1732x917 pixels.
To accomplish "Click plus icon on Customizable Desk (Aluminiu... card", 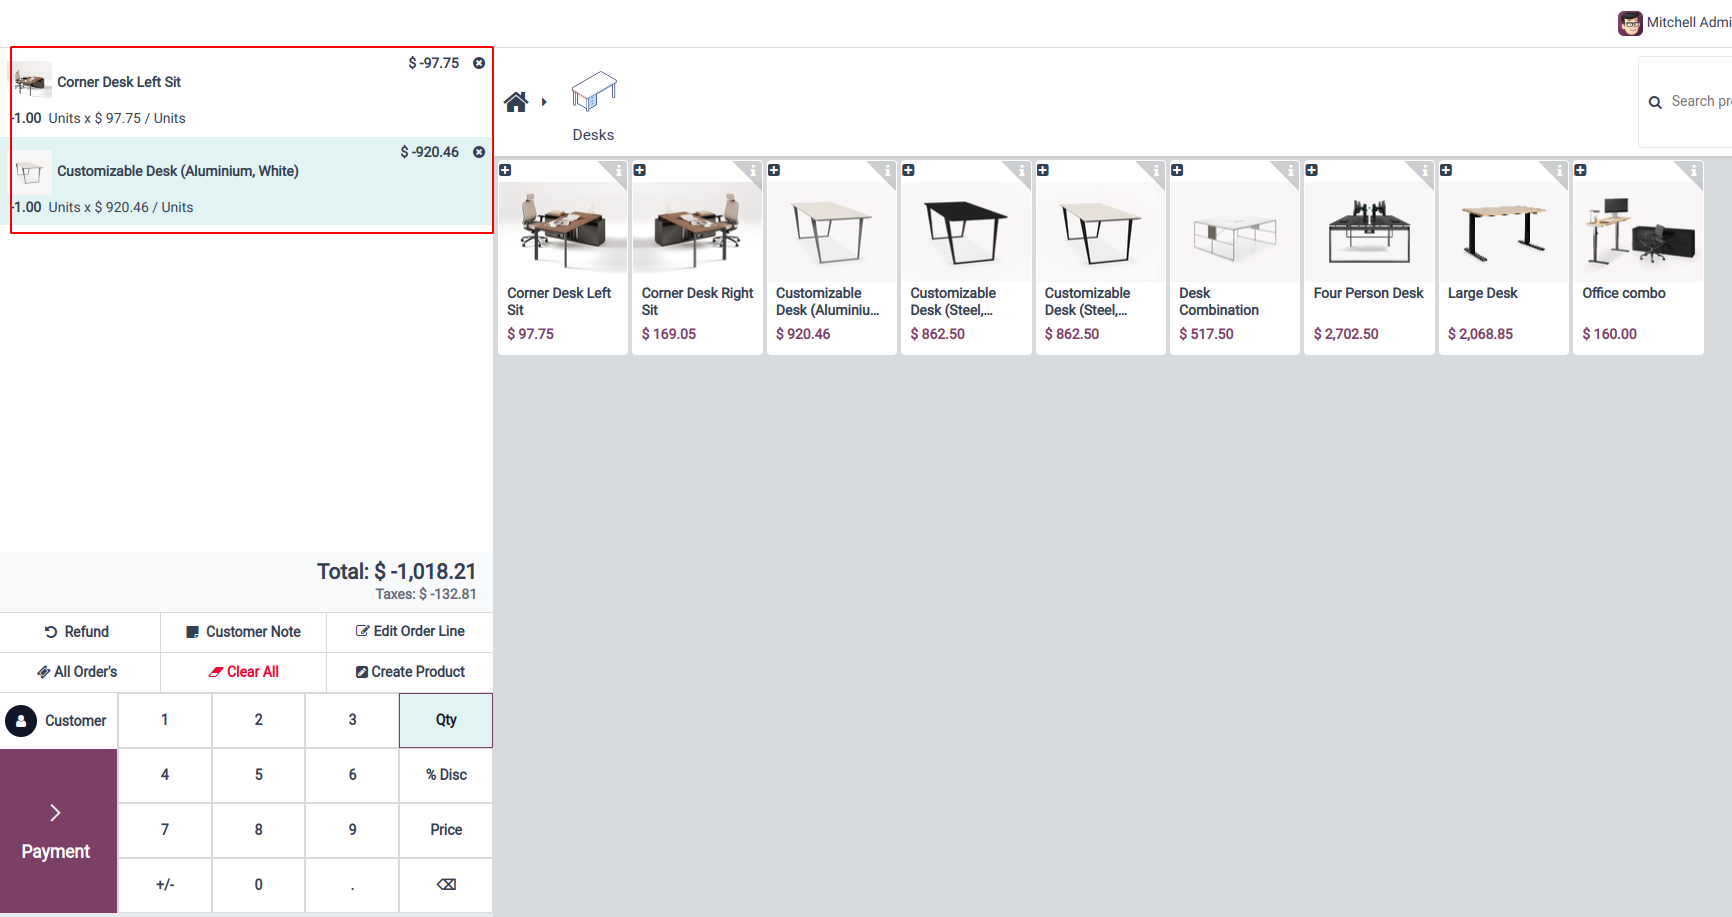I will pyautogui.click(x=774, y=170).
